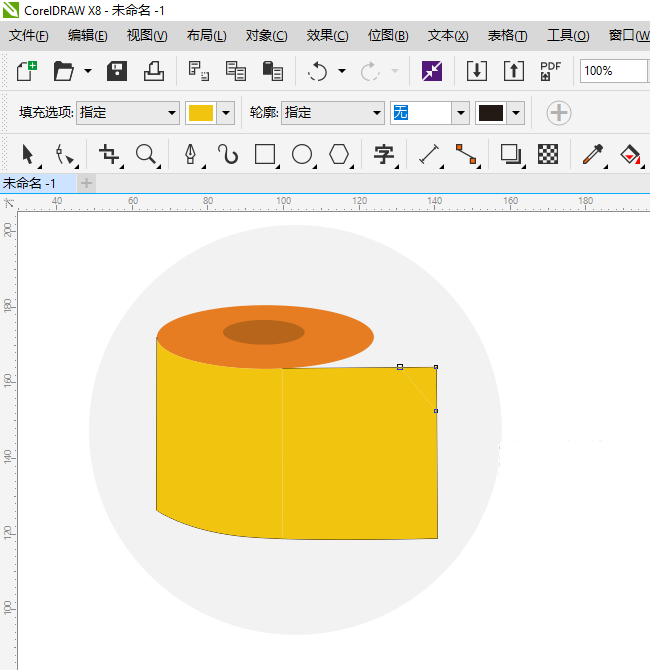Click the Print icon
Image resolution: width=650 pixels, height=670 pixels.
click(153, 71)
